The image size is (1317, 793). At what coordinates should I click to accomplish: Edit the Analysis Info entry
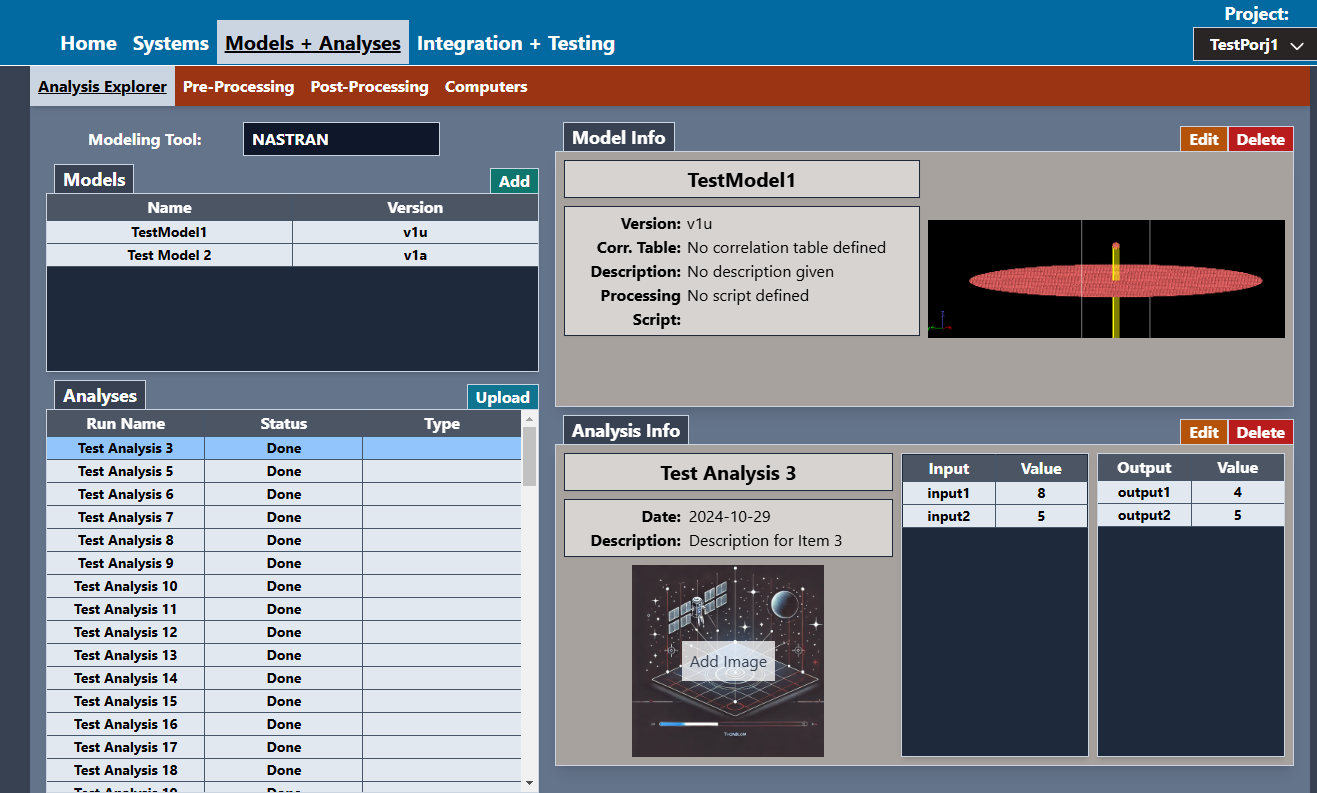click(1203, 432)
